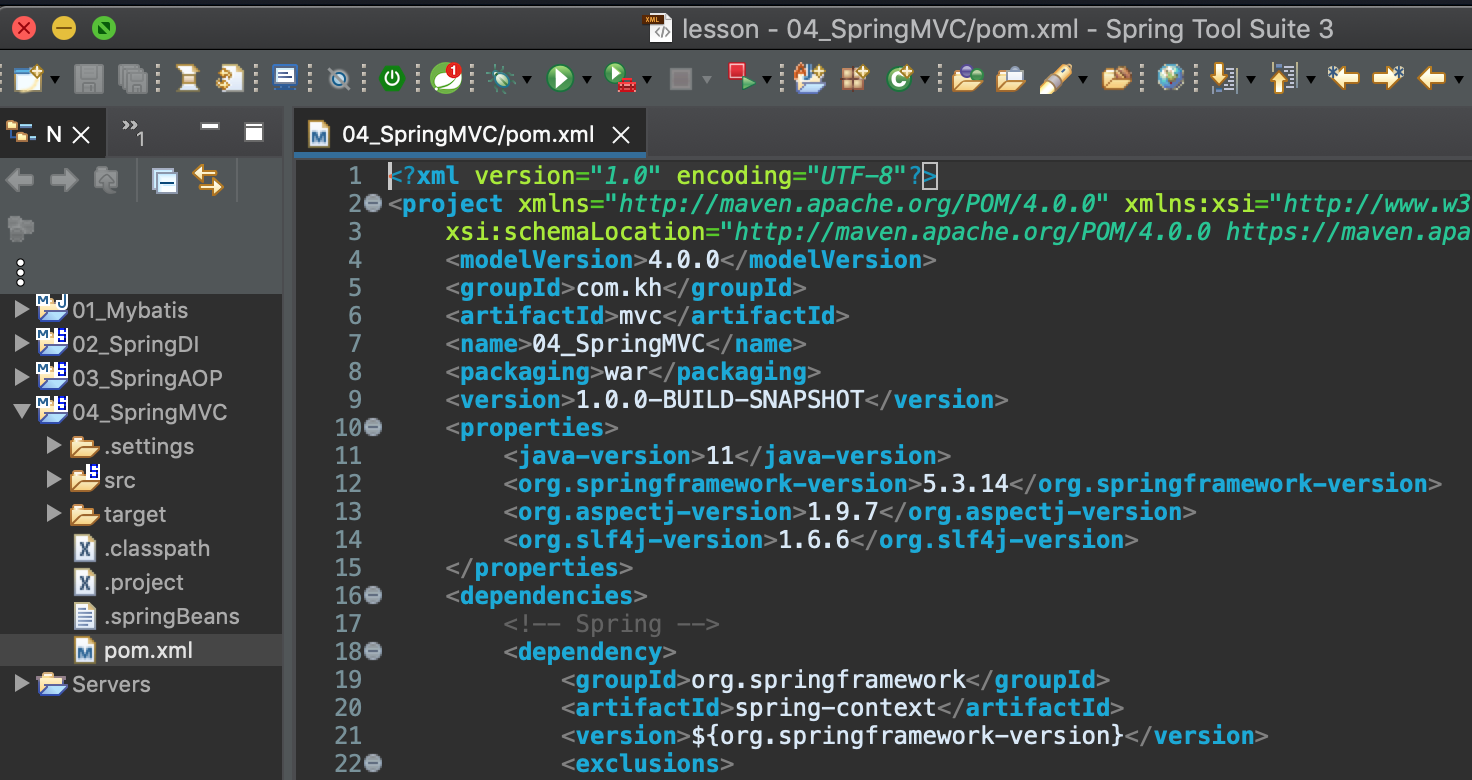Minimize the Navigator panel
This screenshot has width=1472, height=780.
(x=210, y=127)
